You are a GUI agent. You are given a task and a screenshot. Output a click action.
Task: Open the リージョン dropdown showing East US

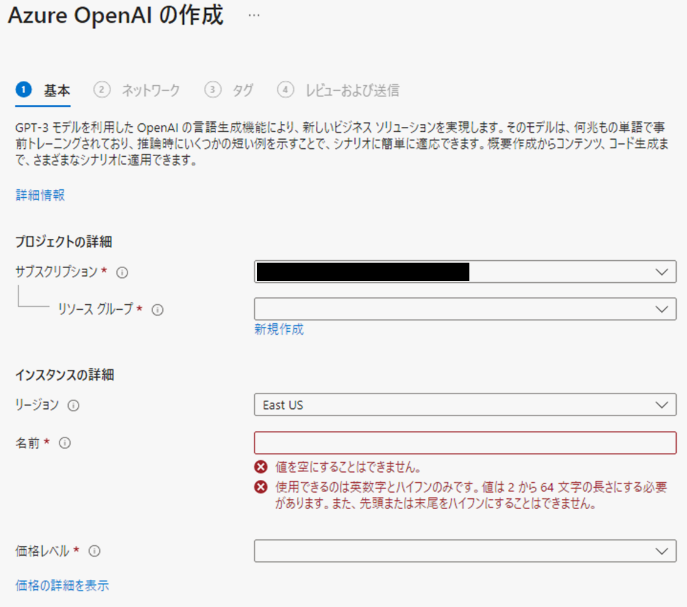point(465,405)
